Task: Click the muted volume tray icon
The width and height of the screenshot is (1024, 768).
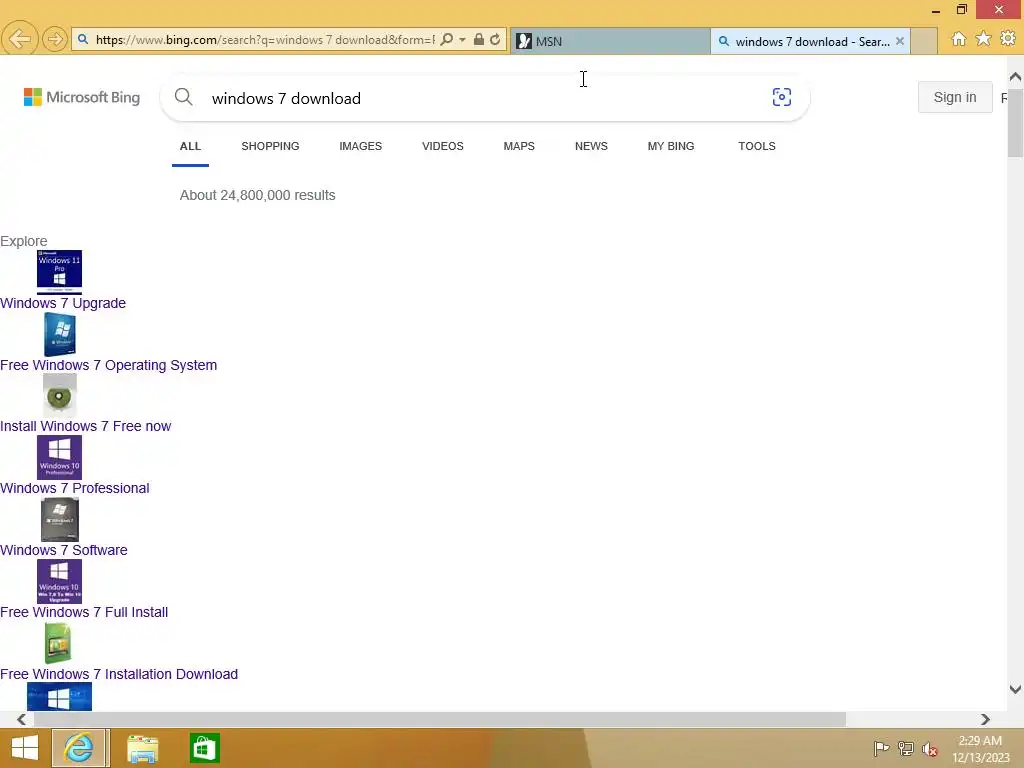Action: click(x=930, y=749)
